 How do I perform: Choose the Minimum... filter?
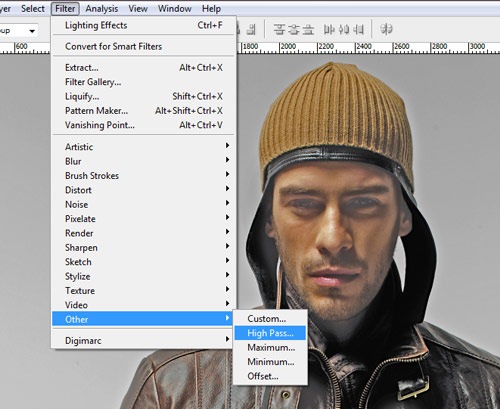click(x=270, y=362)
